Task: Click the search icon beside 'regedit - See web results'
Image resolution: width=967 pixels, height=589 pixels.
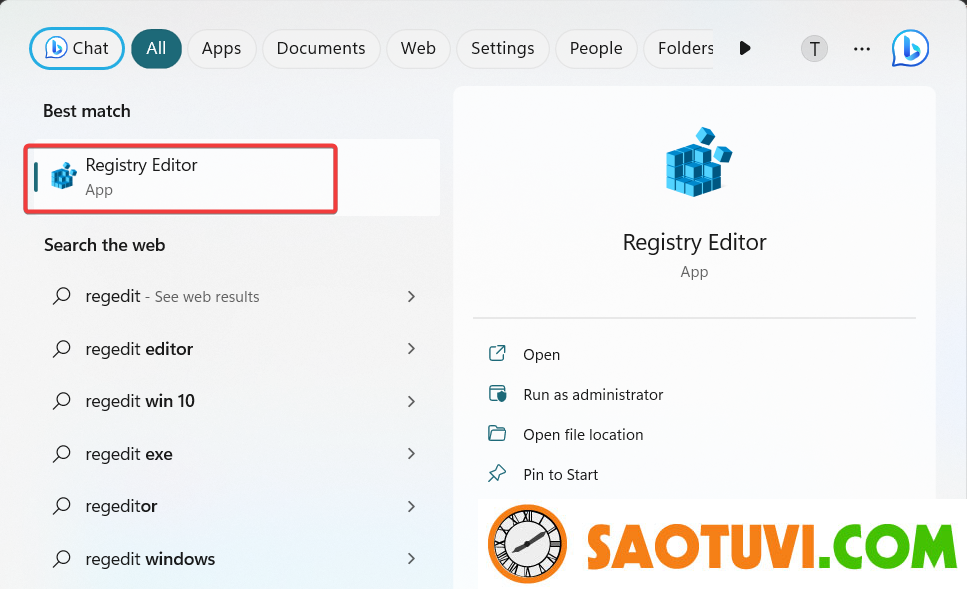Action: coord(62,297)
